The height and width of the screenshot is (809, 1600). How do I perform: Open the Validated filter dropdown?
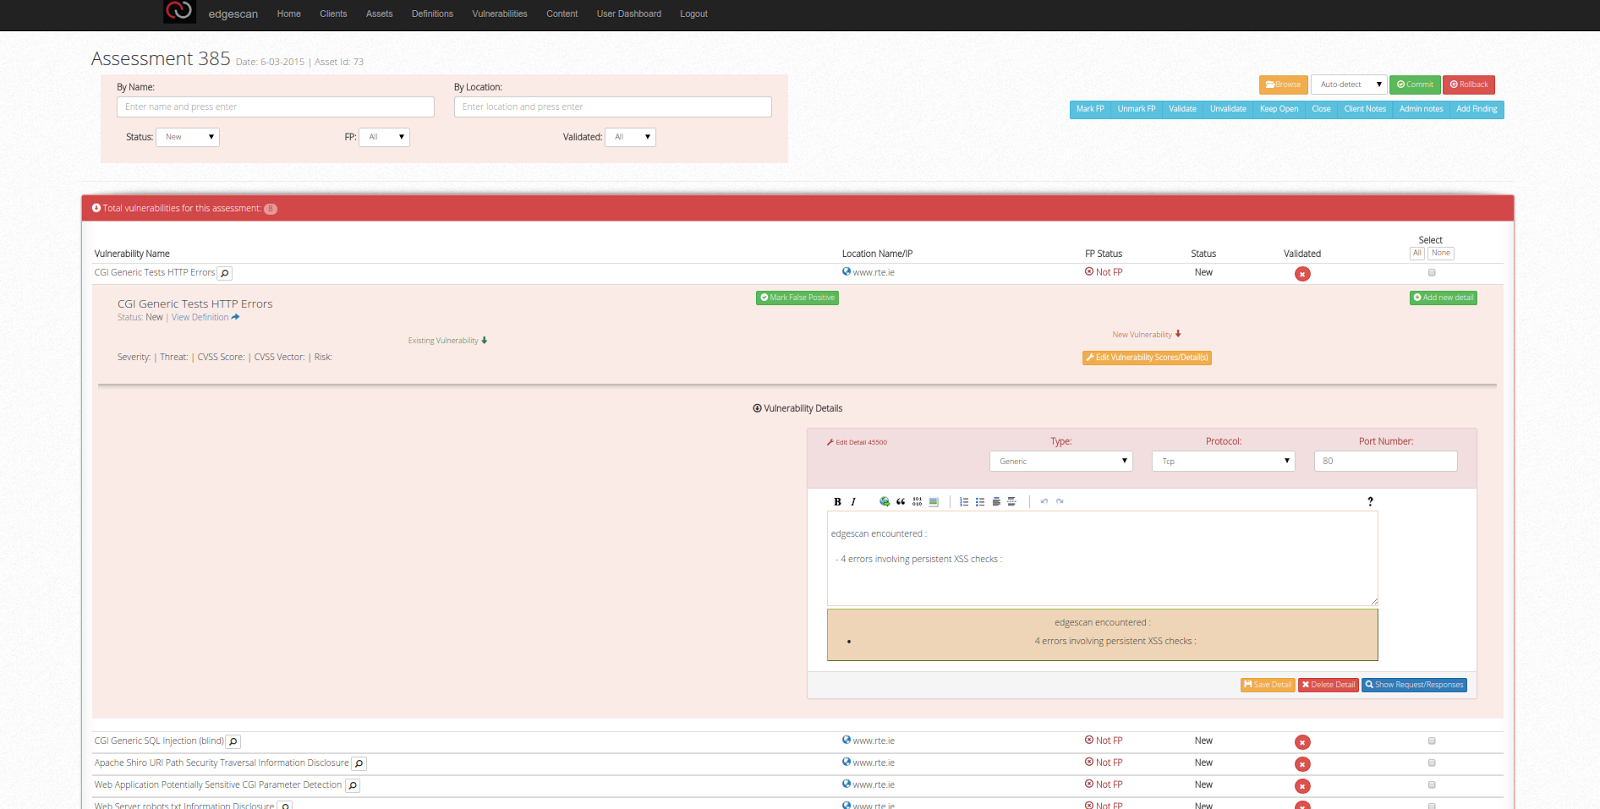(x=630, y=137)
